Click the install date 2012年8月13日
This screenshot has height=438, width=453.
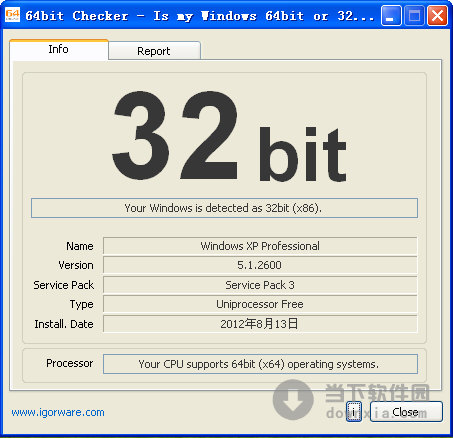coord(260,324)
